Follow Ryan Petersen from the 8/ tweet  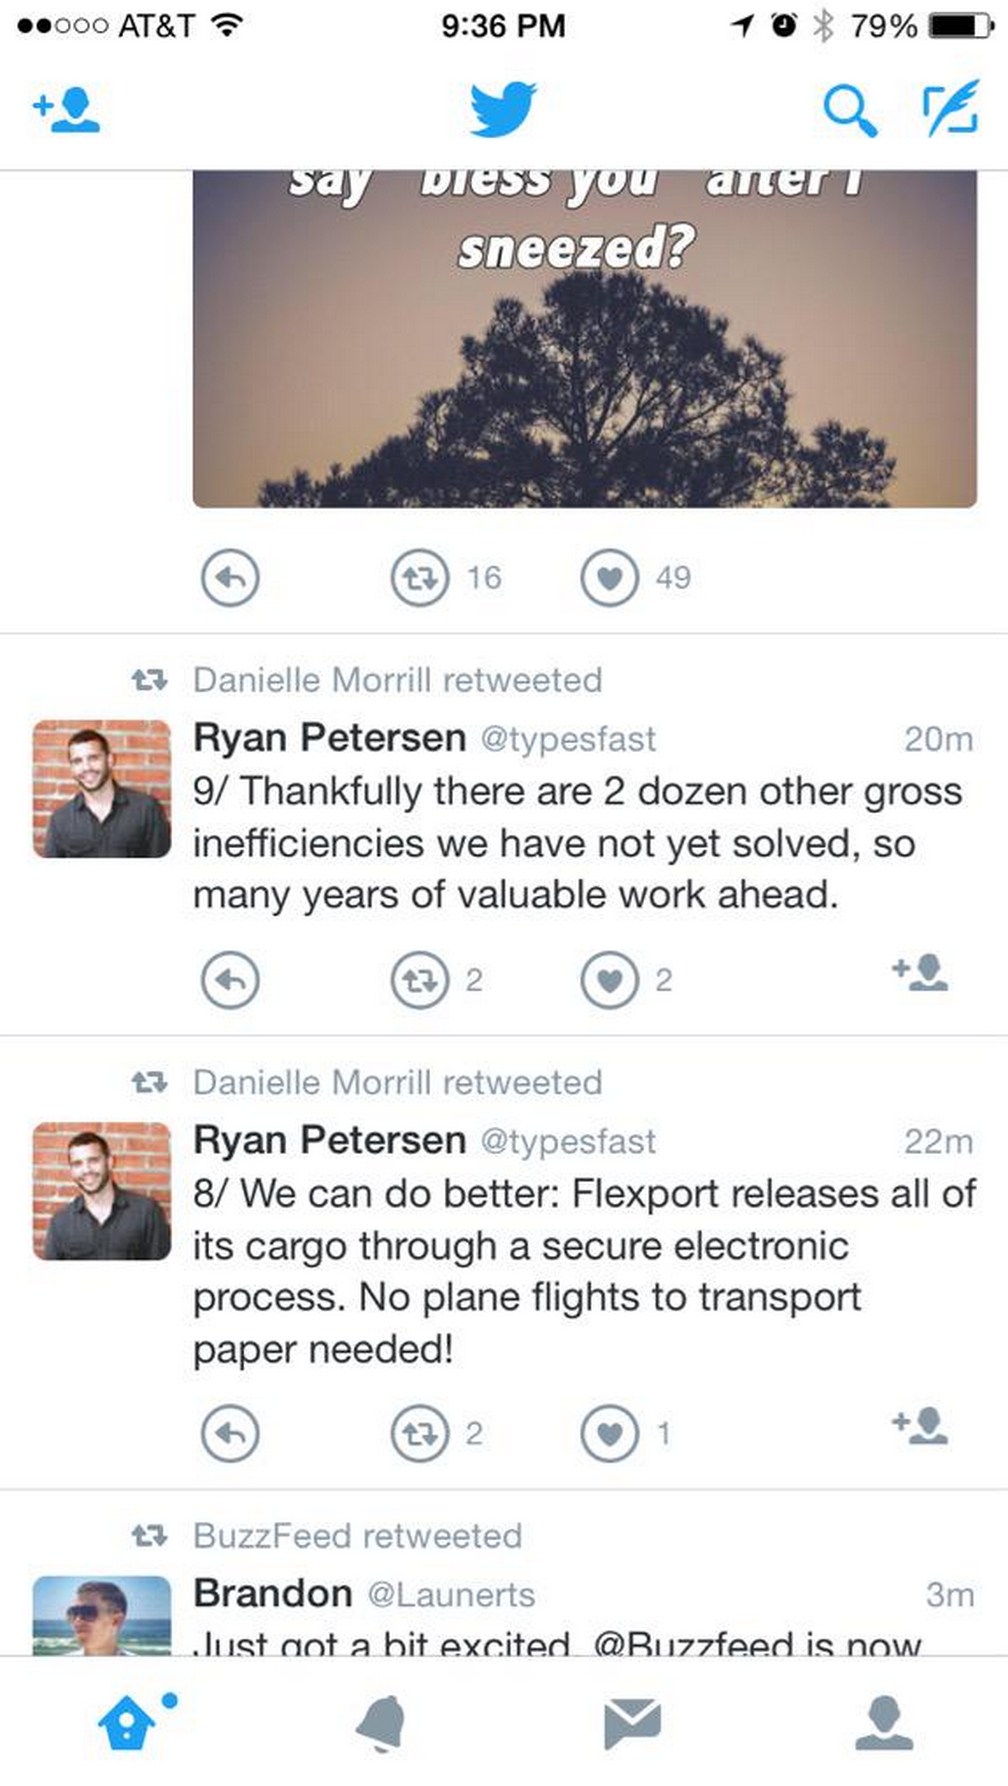coord(920,1426)
